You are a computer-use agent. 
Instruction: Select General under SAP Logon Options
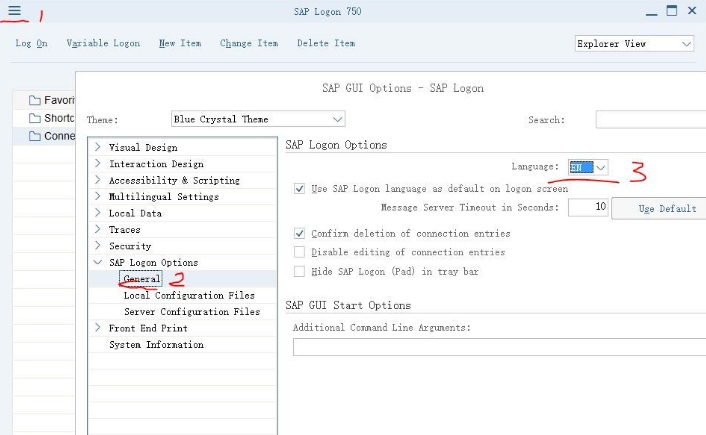point(141,279)
